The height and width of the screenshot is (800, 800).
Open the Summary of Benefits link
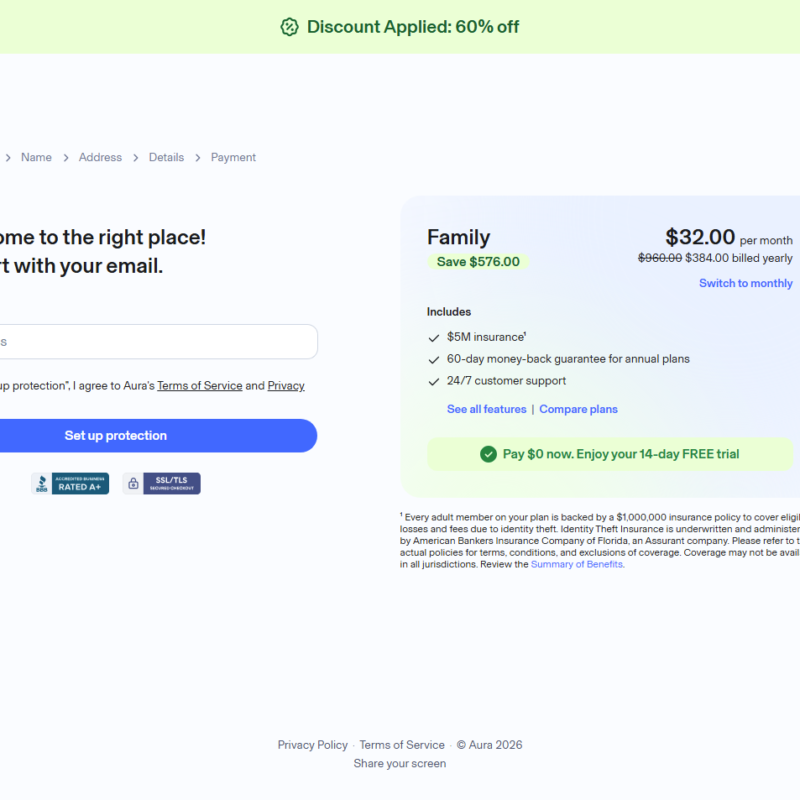coord(577,564)
